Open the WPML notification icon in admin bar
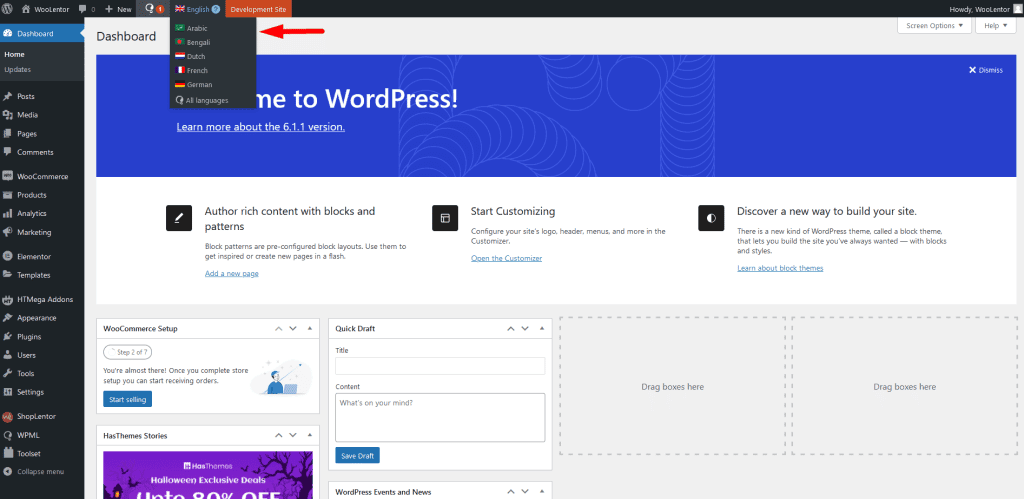The height and width of the screenshot is (499, 1024). [153, 9]
